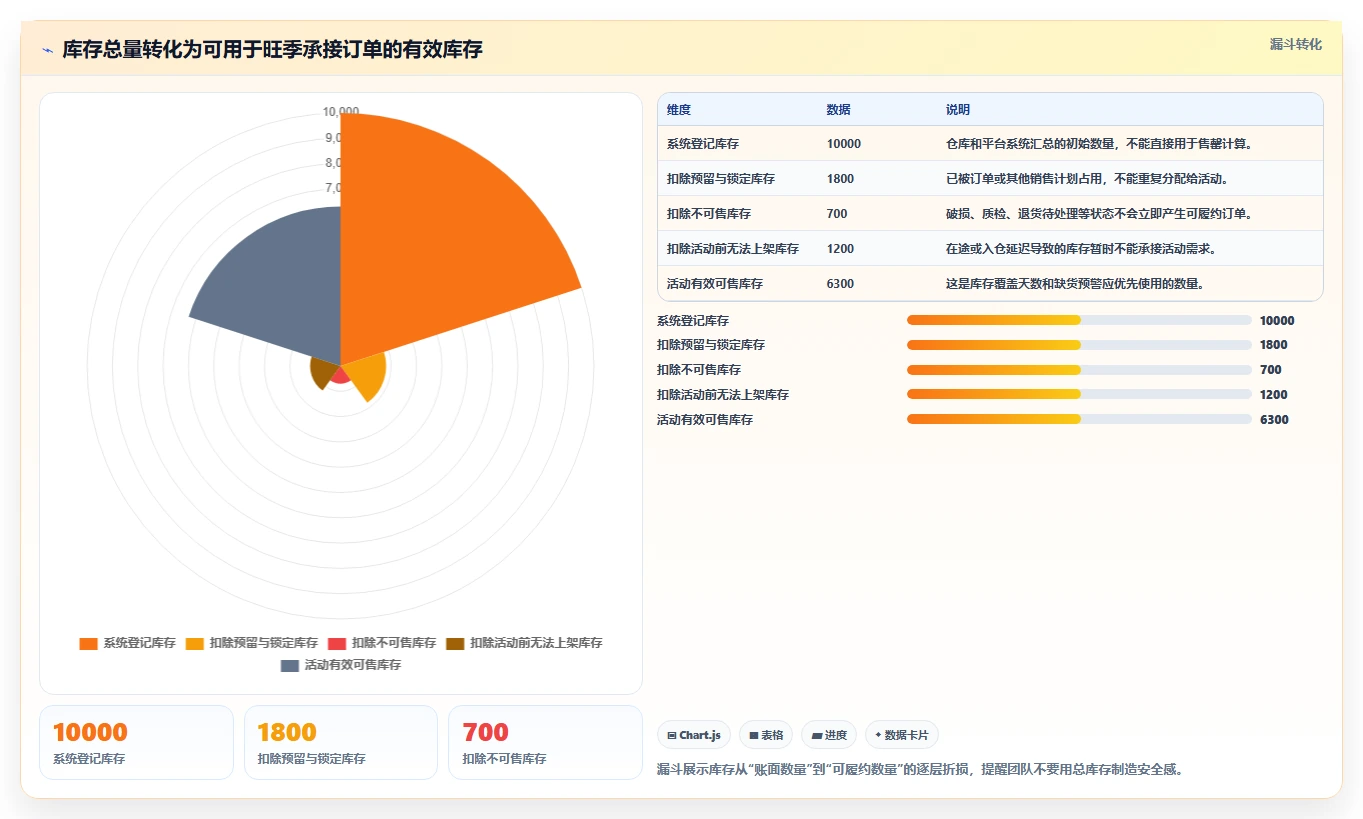Click the page title 库存总量转化为可用于旺季承接订单的有效库存
Image resolution: width=1363 pixels, height=819 pixels.
click(x=272, y=50)
